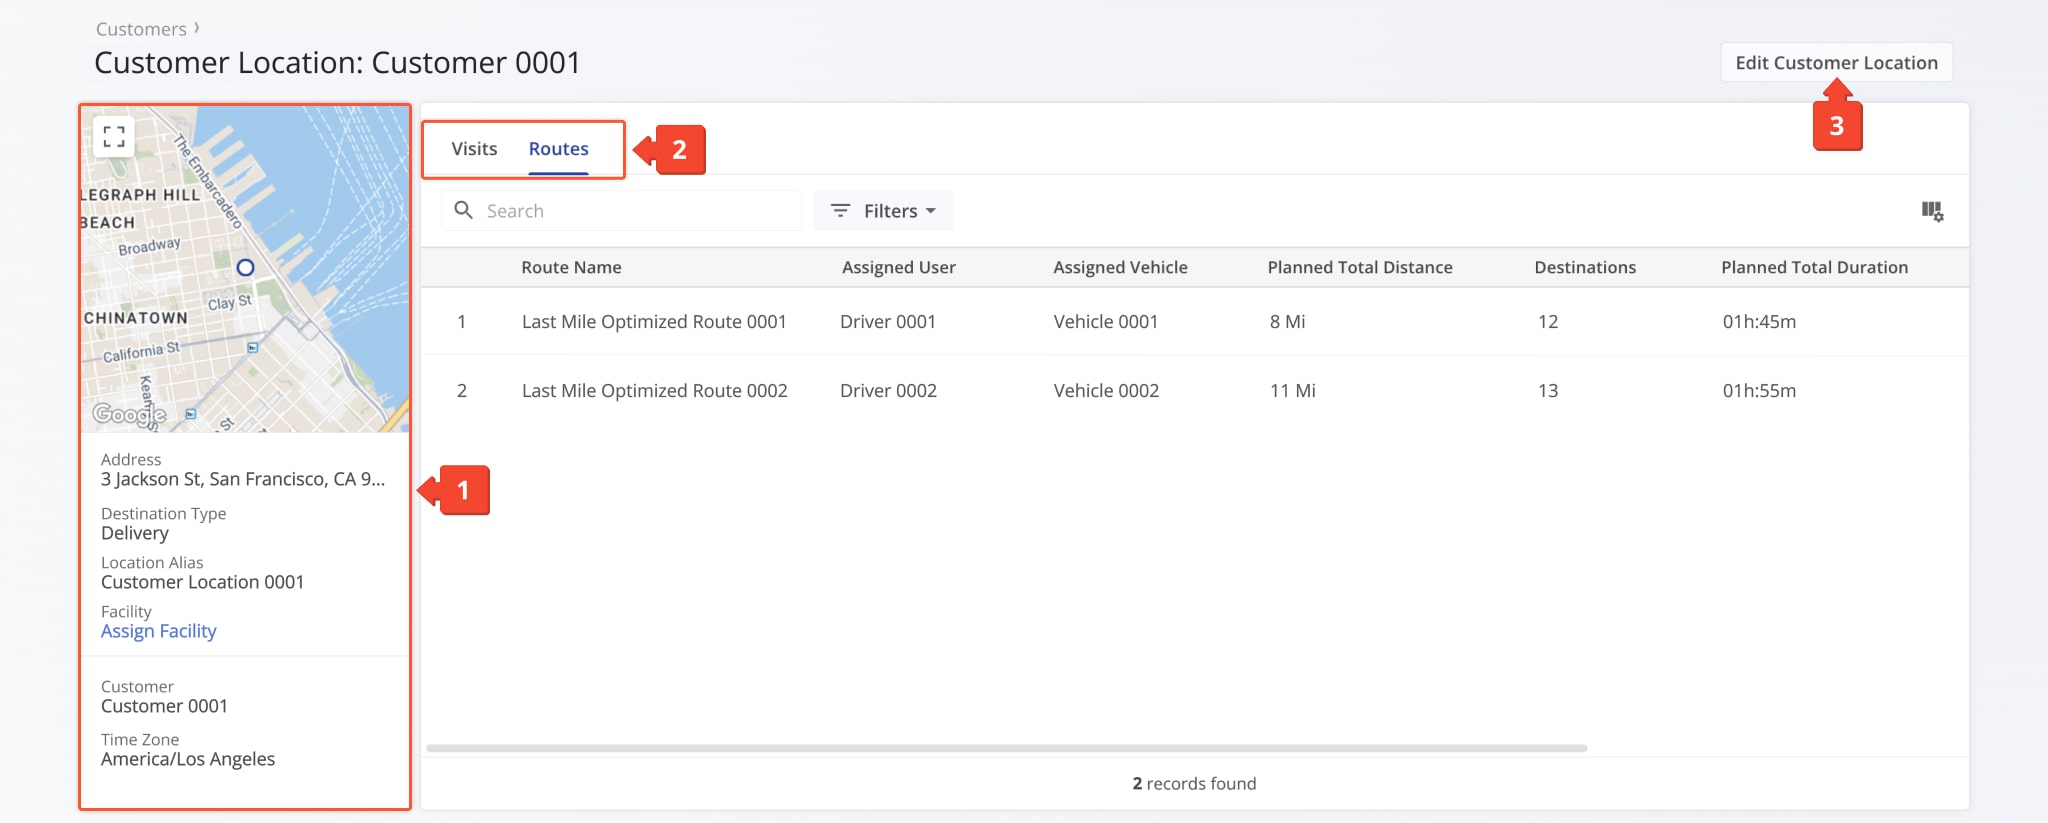Select Driver 0001 cell
Viewport: 2048px width, 823px height.
click(x=888, y=322)
